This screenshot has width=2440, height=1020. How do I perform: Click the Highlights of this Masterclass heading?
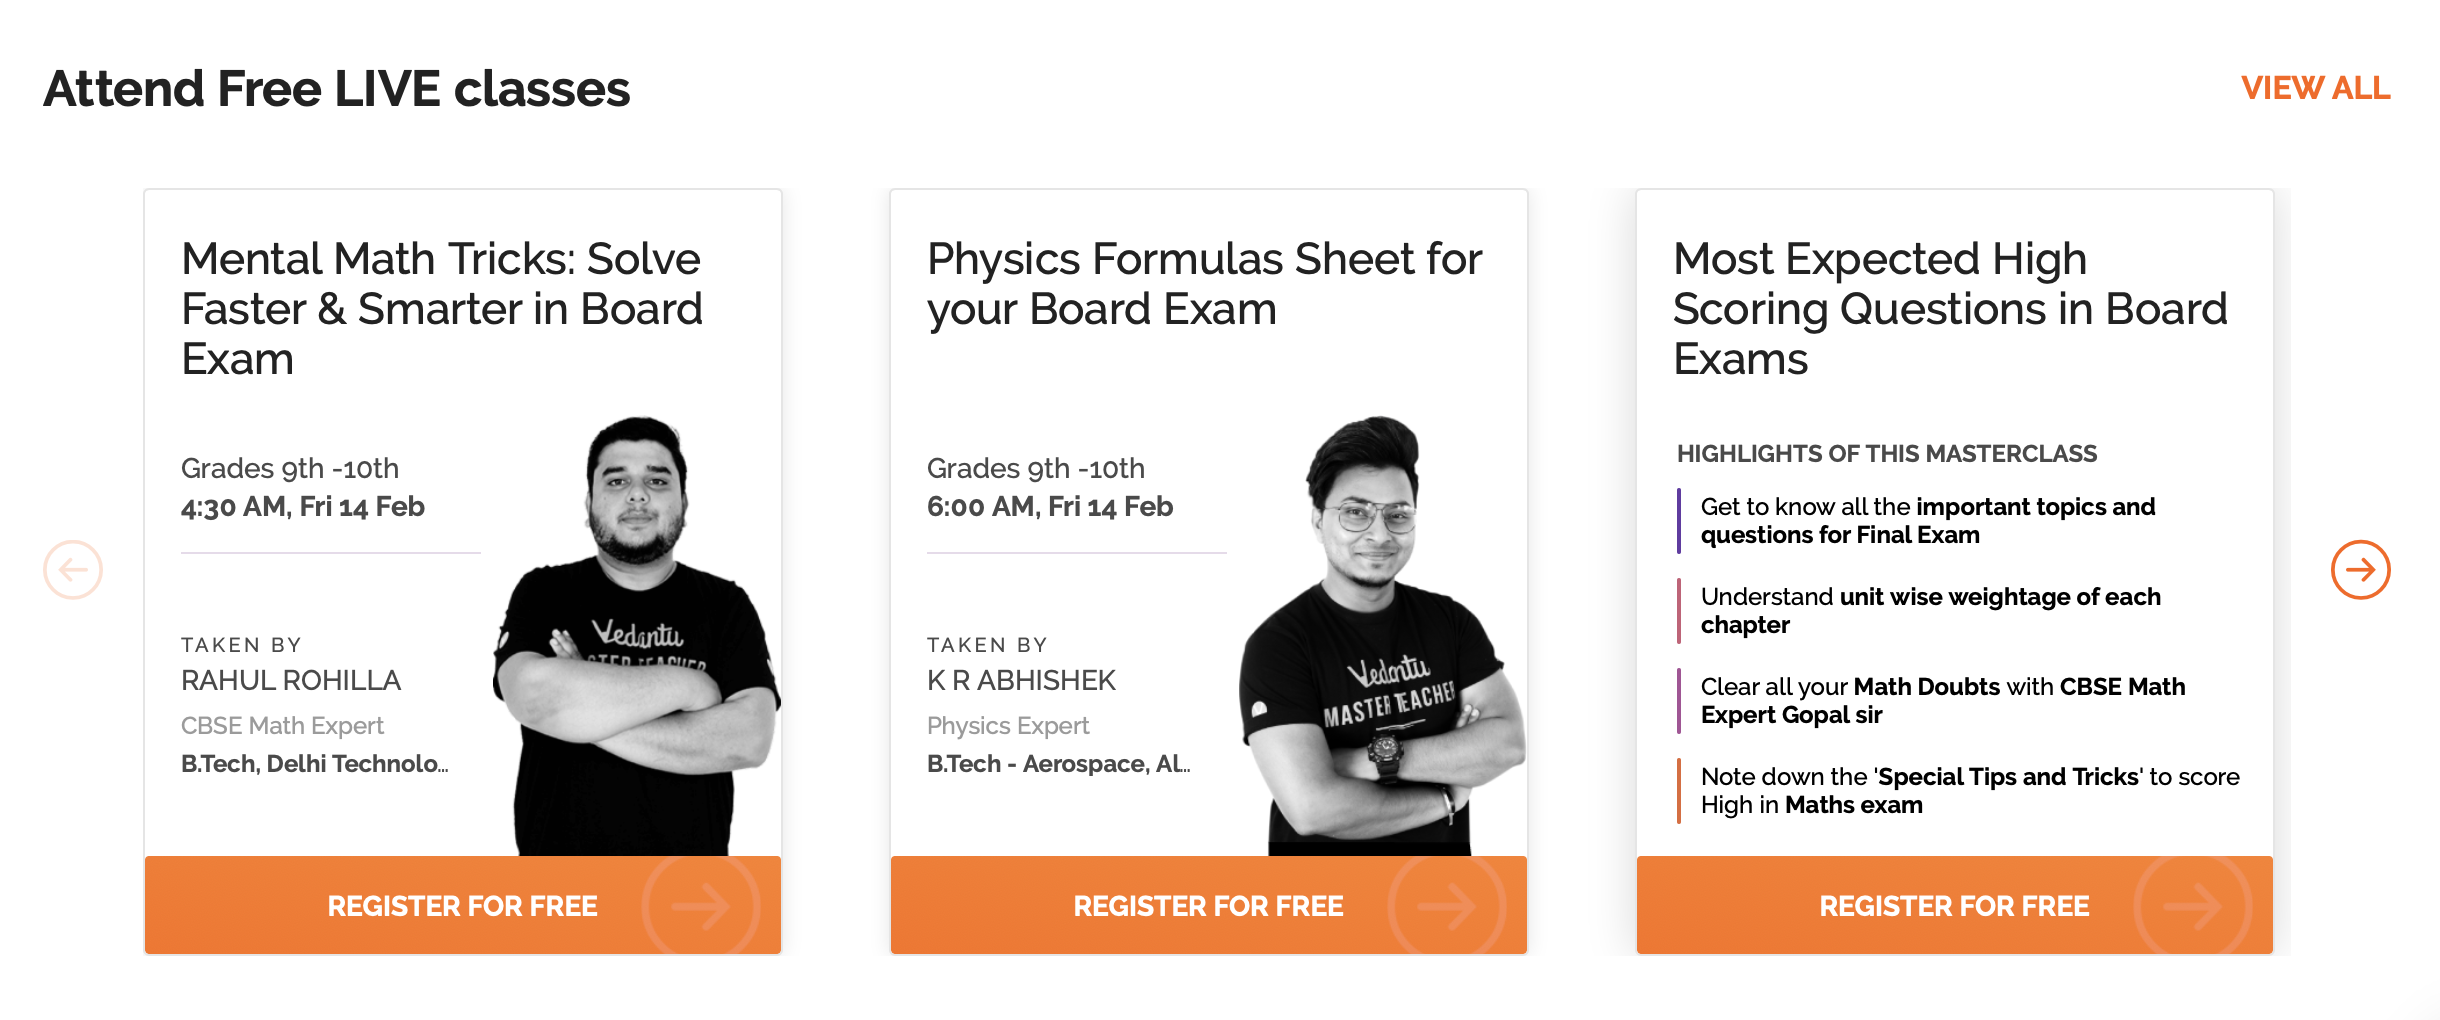[1887, 454]
